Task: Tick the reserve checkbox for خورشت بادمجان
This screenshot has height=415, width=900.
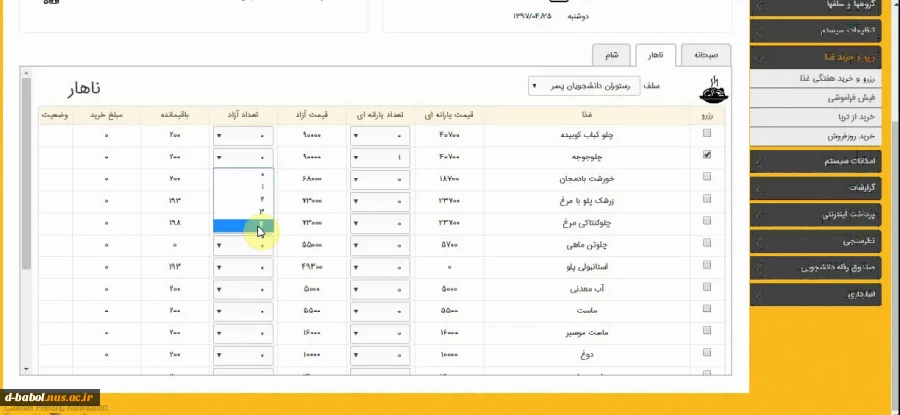Action: pos(707,177)
